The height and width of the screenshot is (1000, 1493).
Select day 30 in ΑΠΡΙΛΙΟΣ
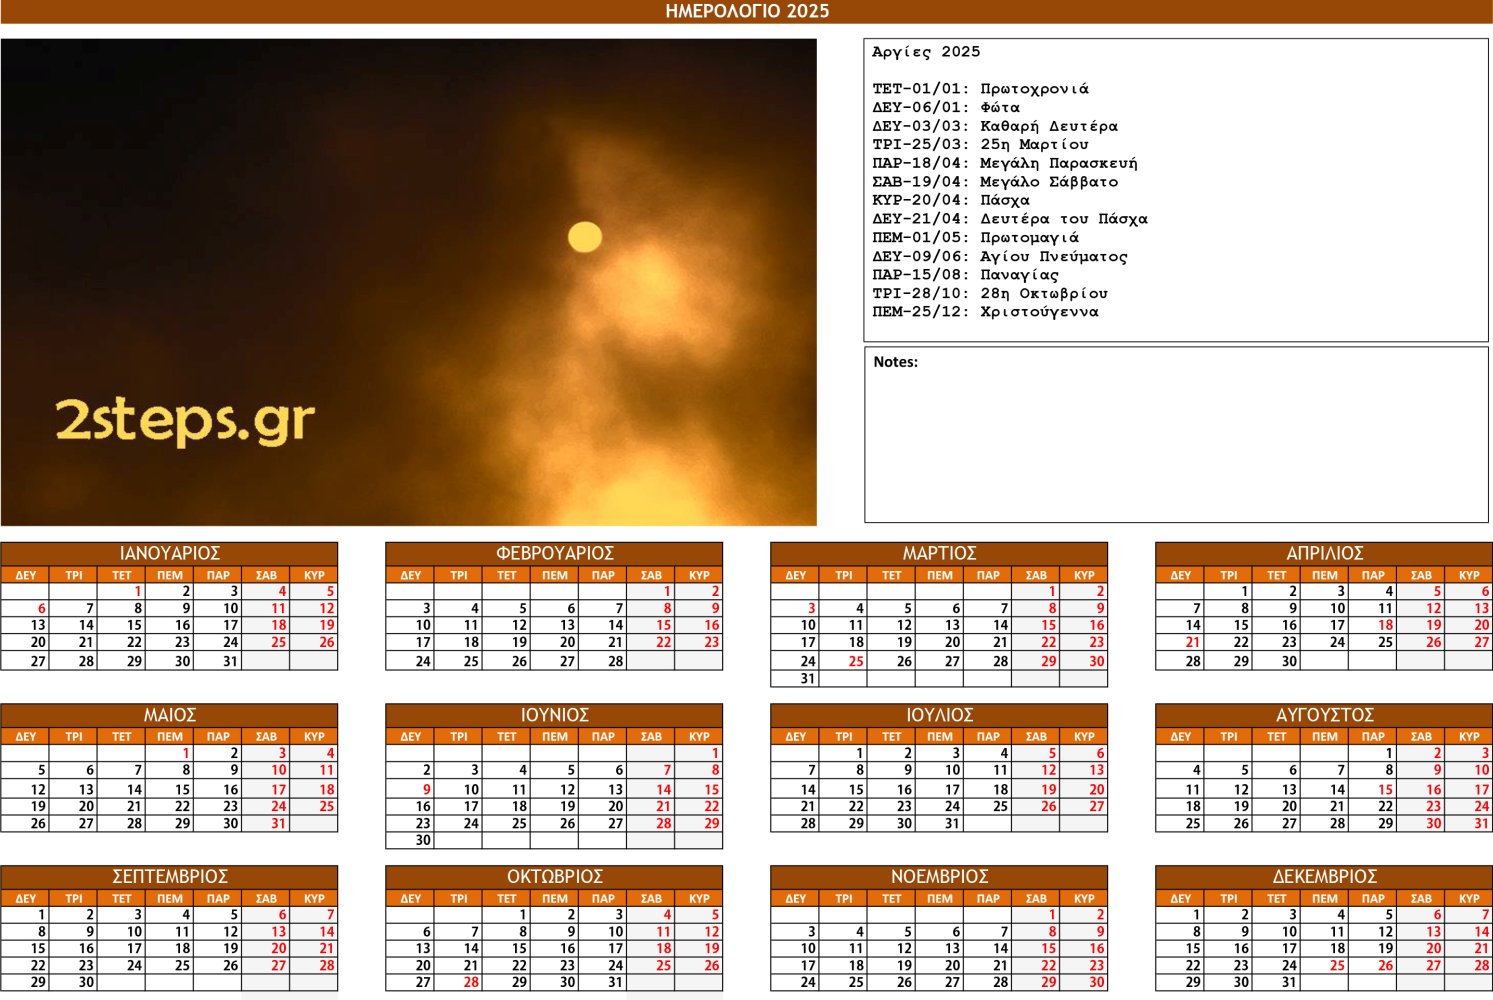click(1276, 661)
